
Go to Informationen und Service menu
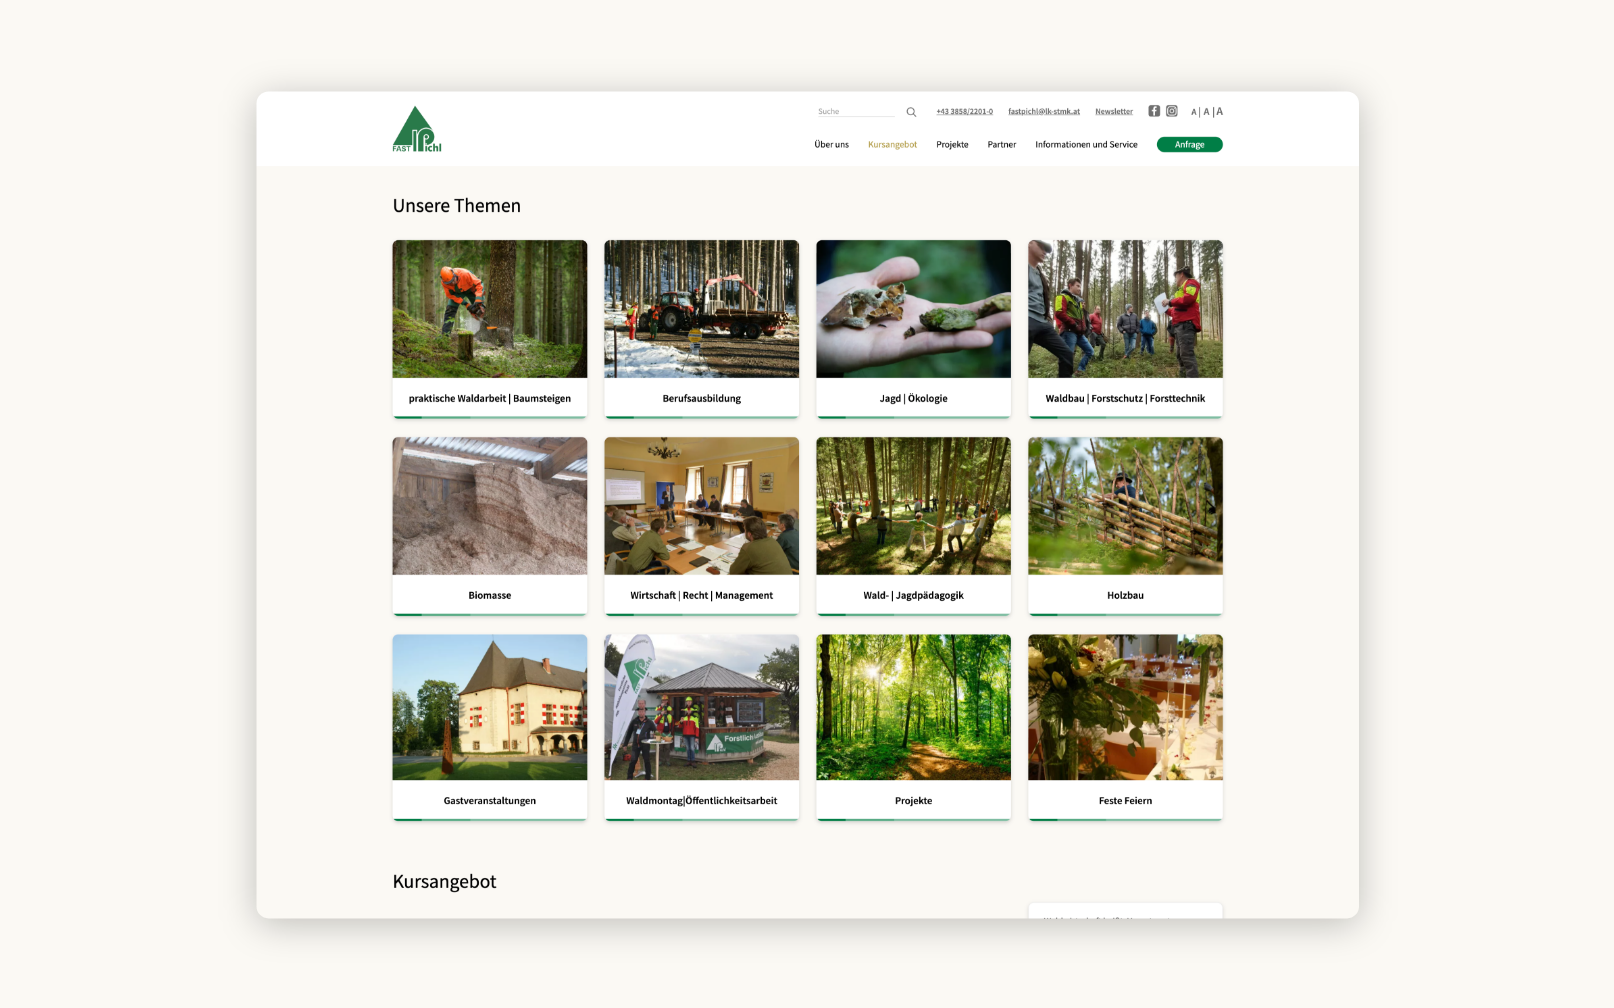click(1086, 145)
